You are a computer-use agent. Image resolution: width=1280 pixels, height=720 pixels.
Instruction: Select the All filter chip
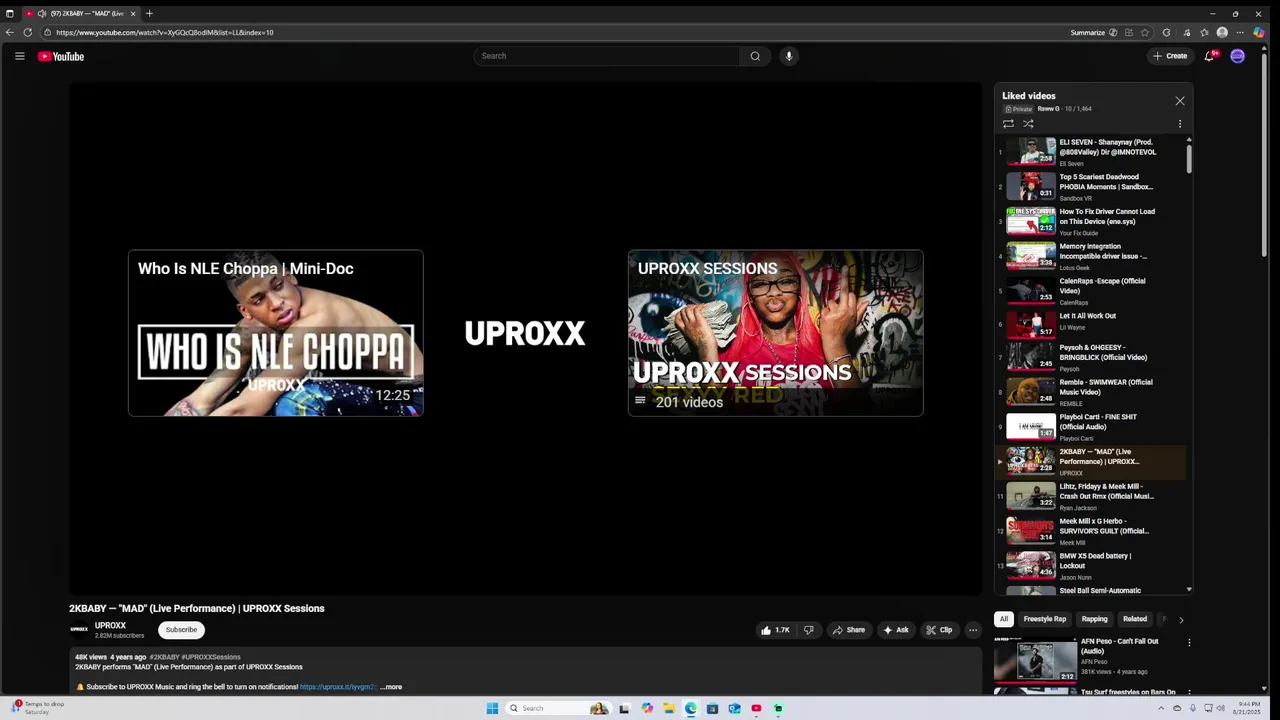[x=1004, y=619]
